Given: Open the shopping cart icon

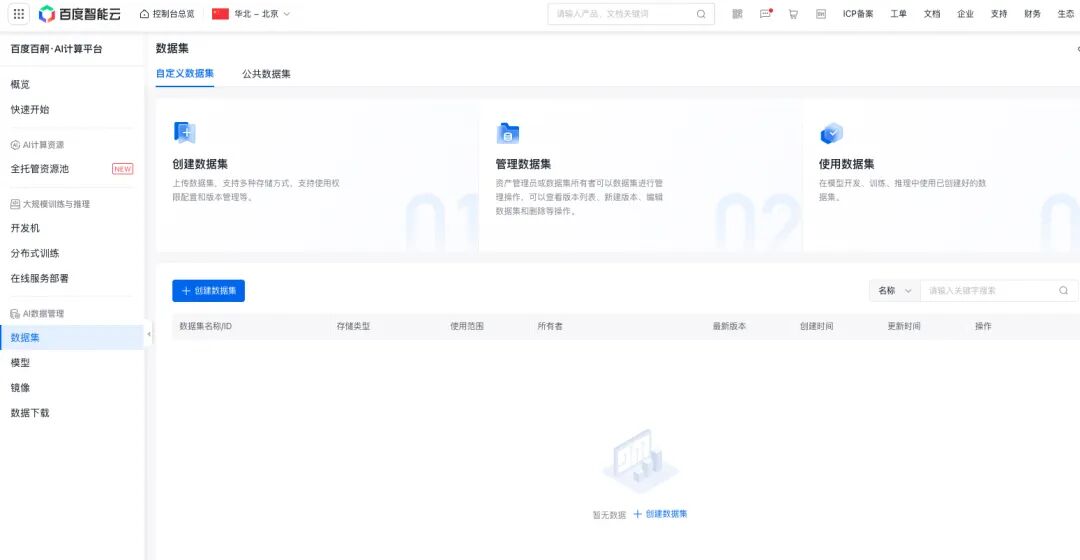Looking at the screenshot, I should [x=793, y=14].
